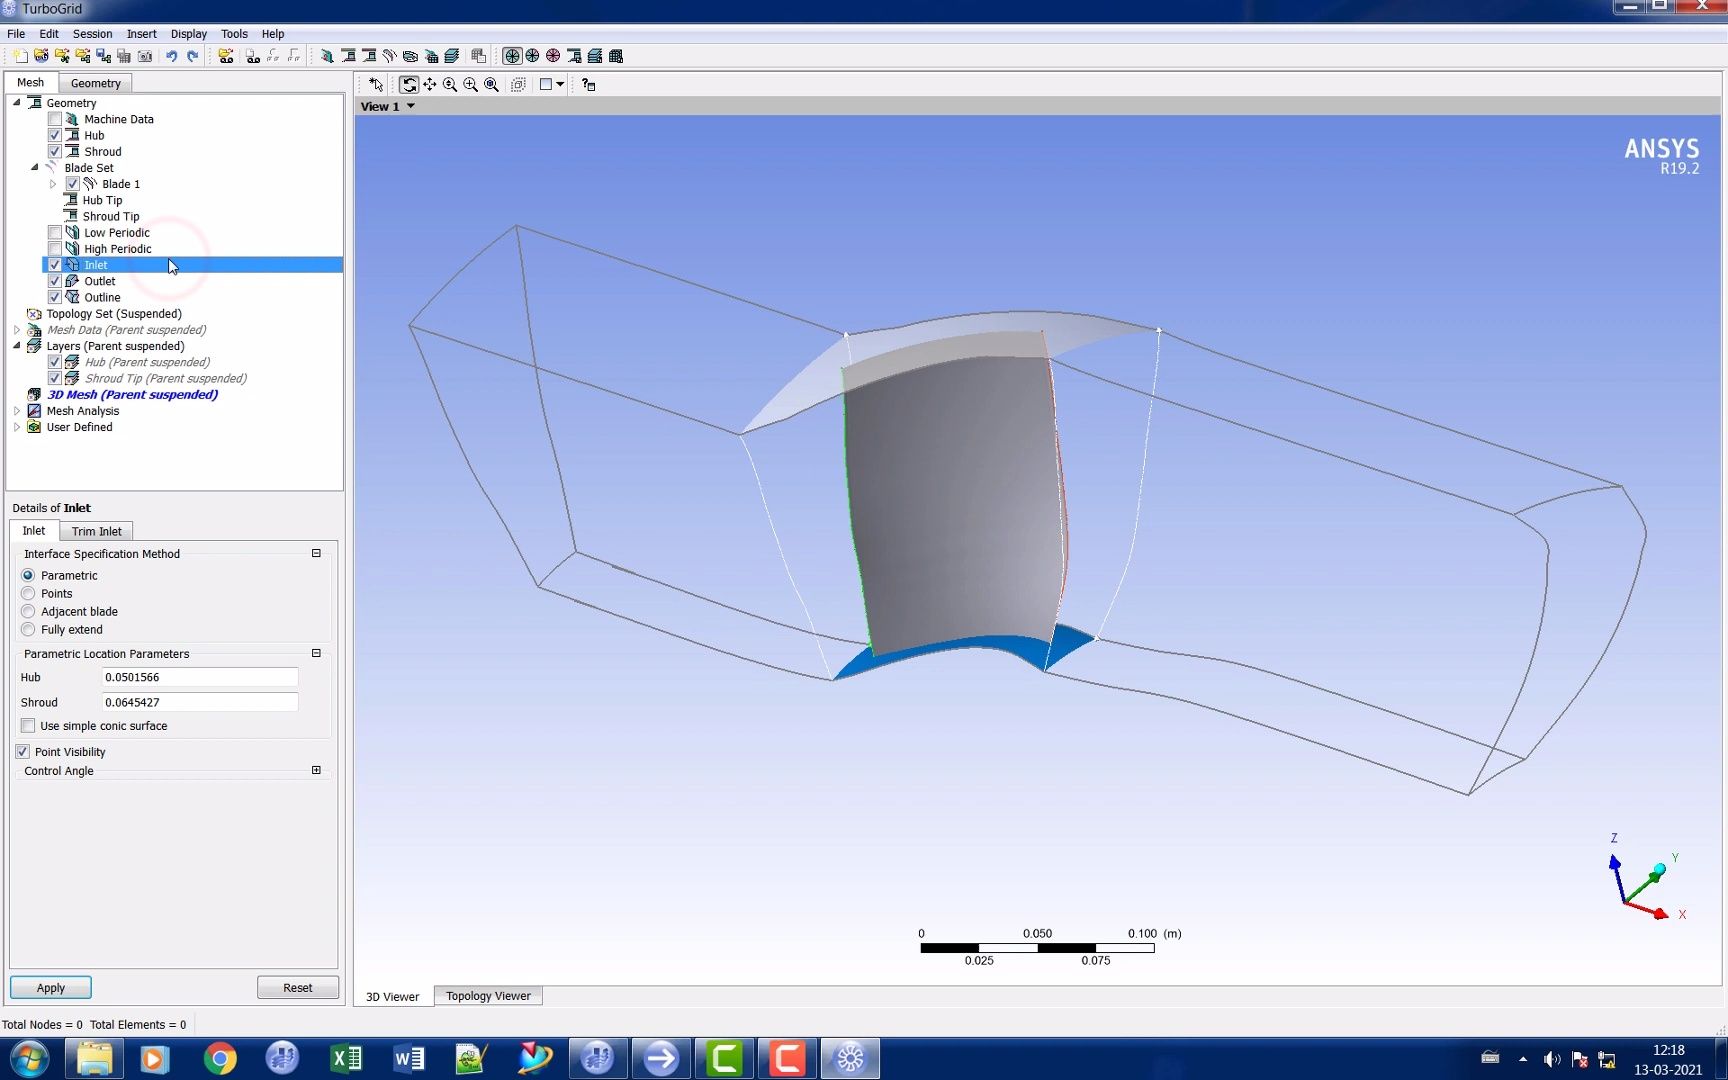Collapse the Layers tree node

[x=16, y=345]
